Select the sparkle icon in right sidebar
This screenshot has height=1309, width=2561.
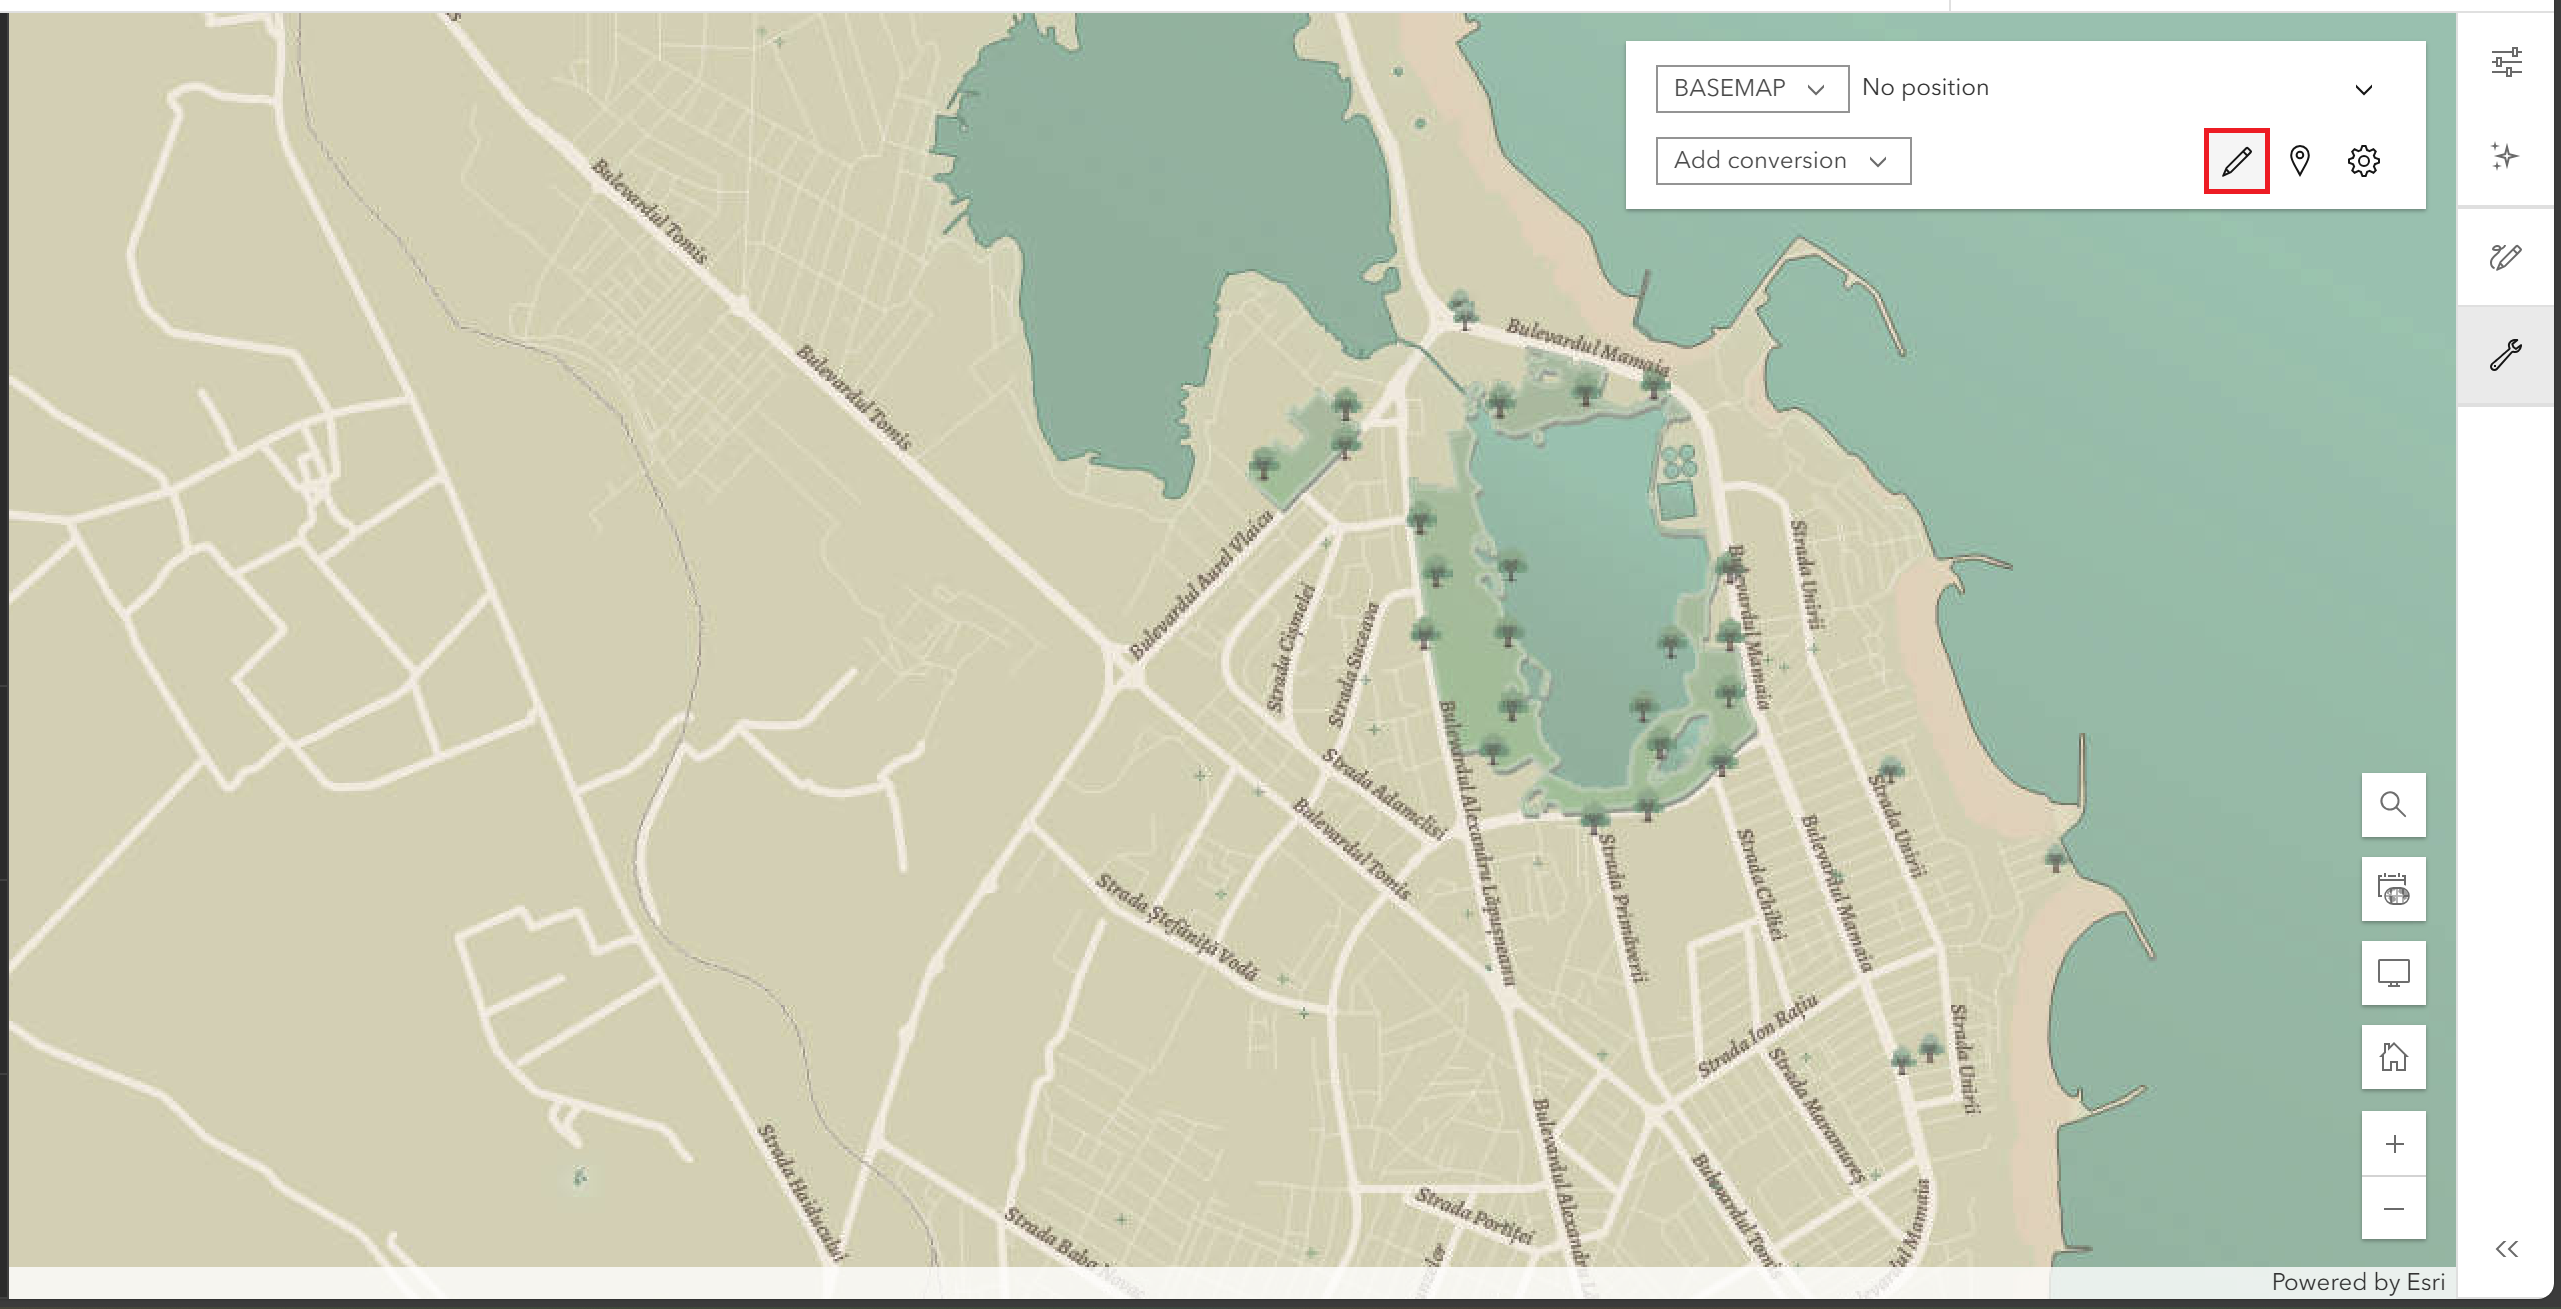click(2506, 157)
